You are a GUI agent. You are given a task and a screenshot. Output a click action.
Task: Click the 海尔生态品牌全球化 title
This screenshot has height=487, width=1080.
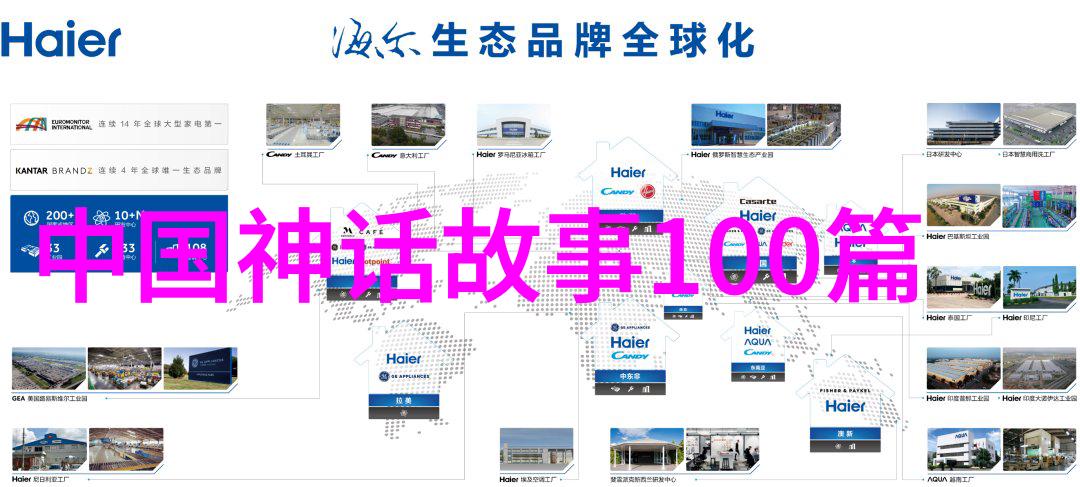[x=541, y=41]
